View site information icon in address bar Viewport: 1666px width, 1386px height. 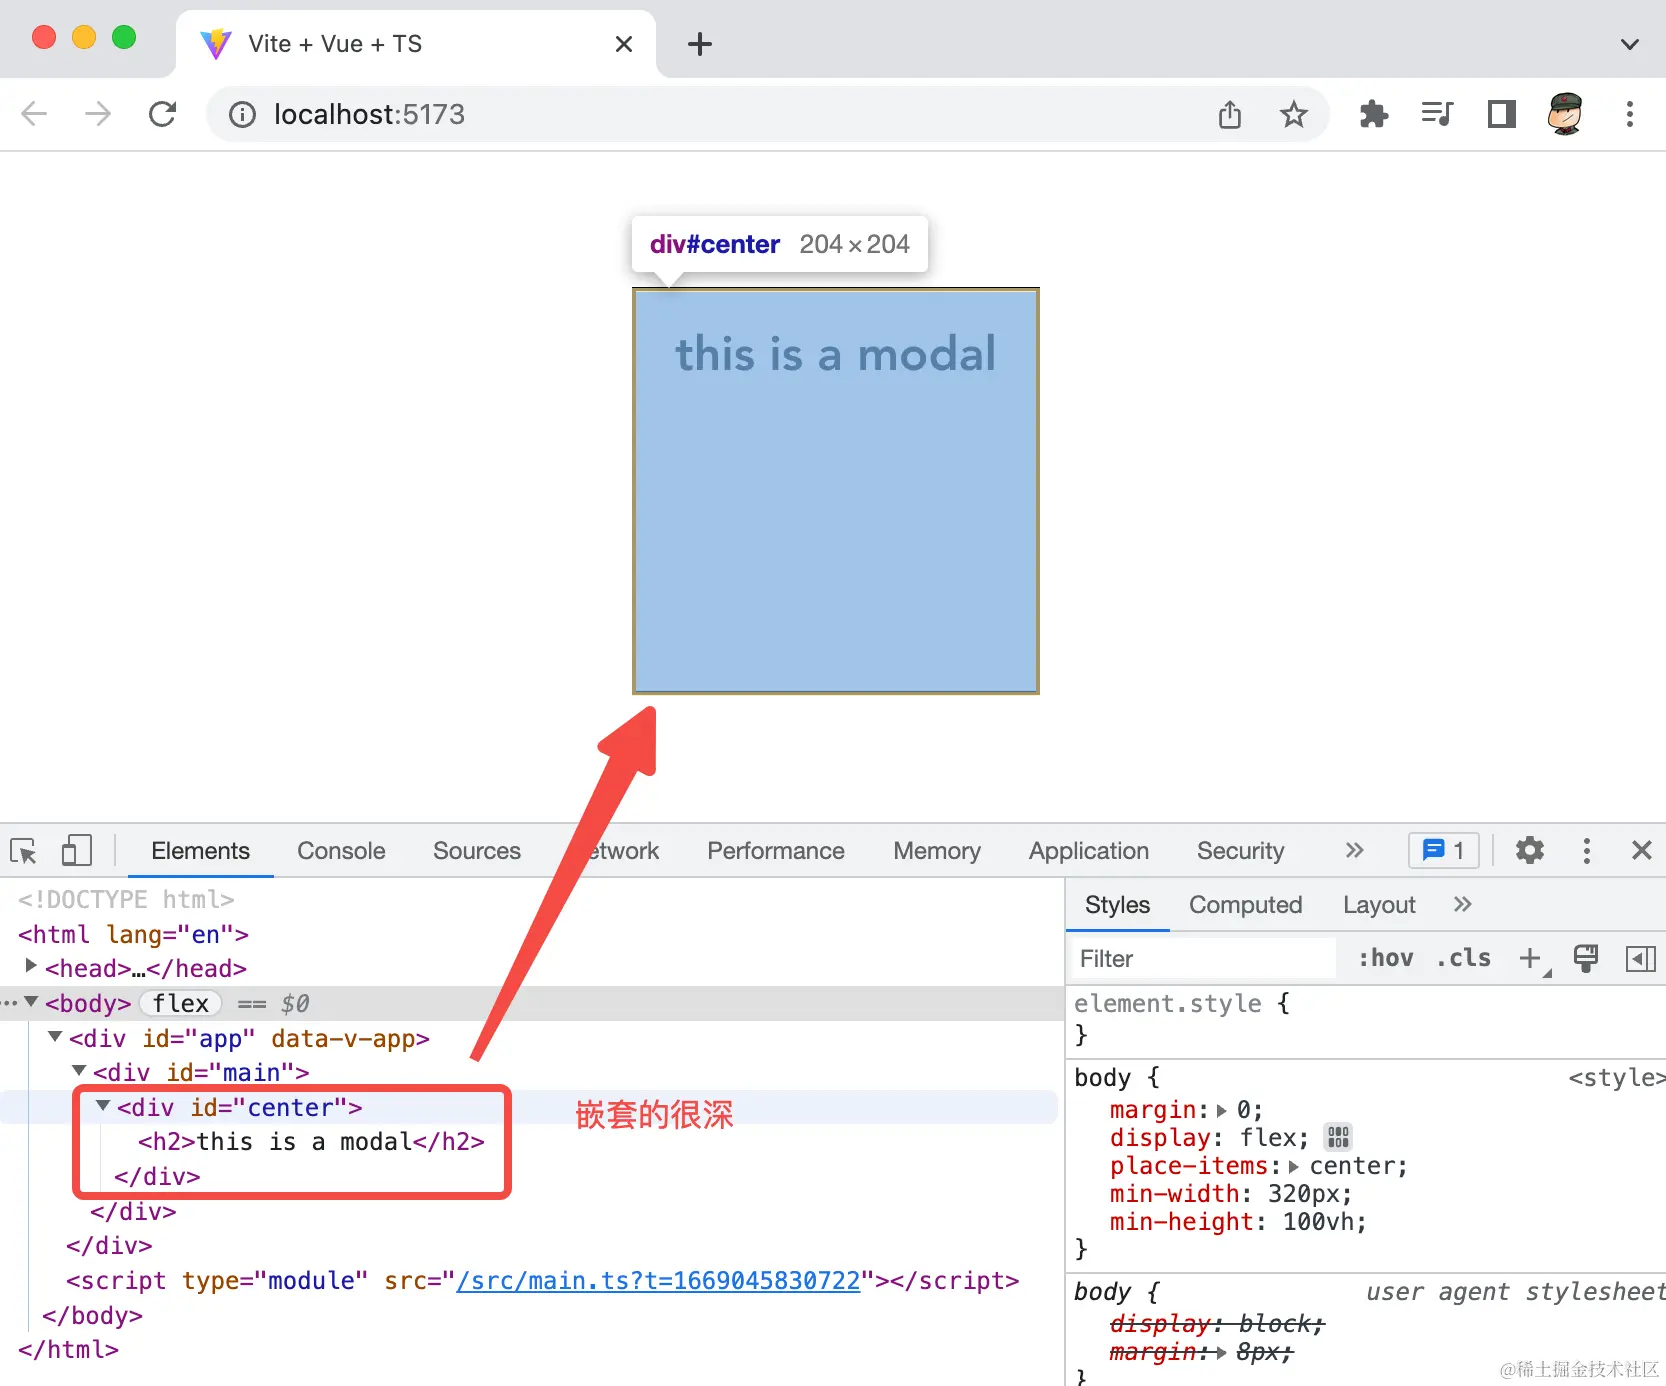click(x=242, y=115)
